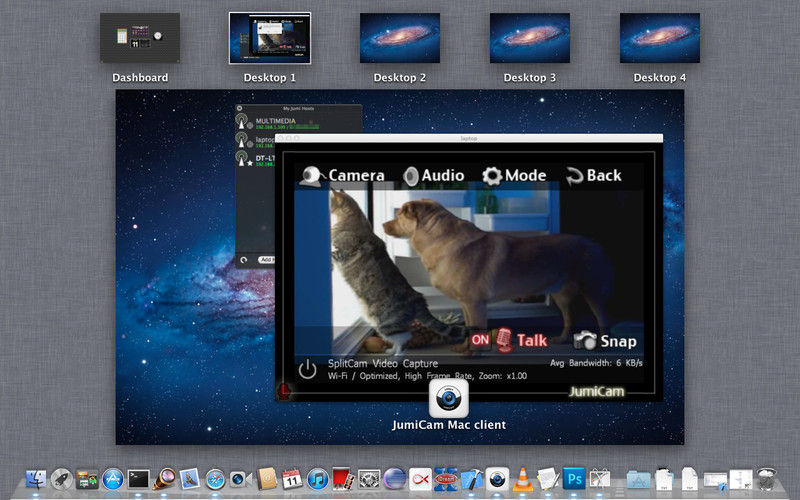Open the icon right of Photoshop in Dock
This screenshot has height=500, width=800.
[x=600, y=480]
